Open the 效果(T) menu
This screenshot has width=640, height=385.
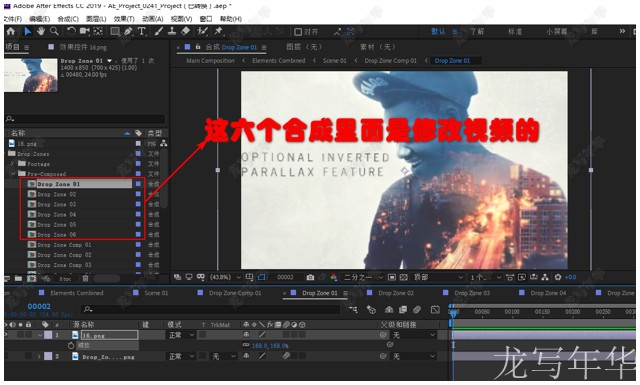pyautogui.click(x=124, y=19)
